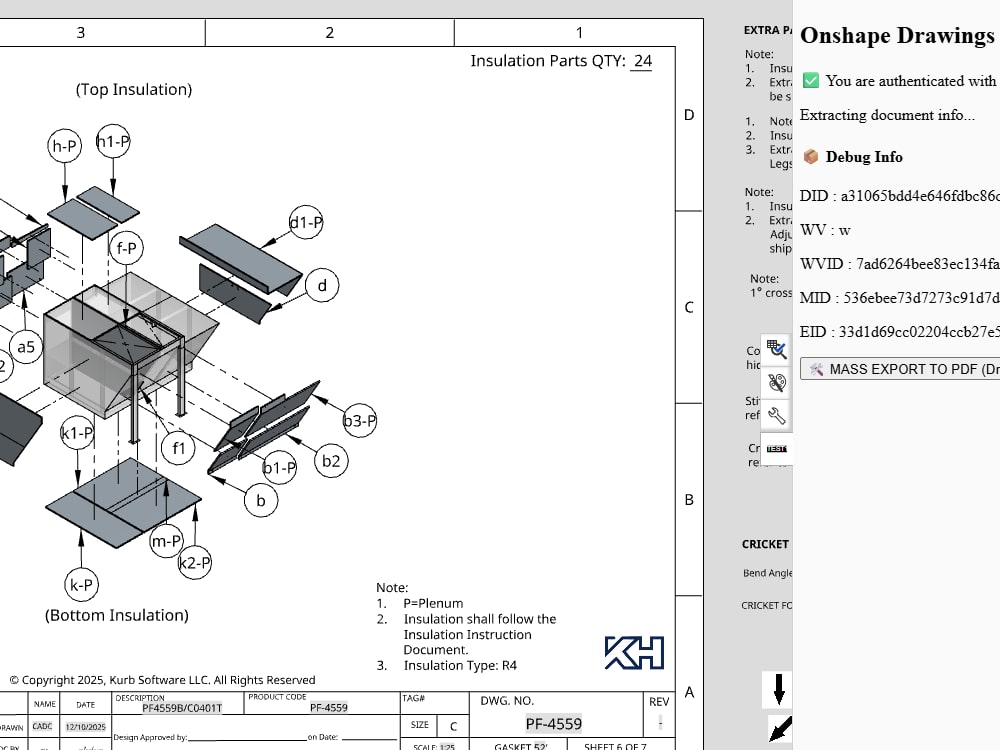The width and height of the screenshot is (1000, 750).
Task: Select the b3-P balloon callout
Action: click(360, 421)
